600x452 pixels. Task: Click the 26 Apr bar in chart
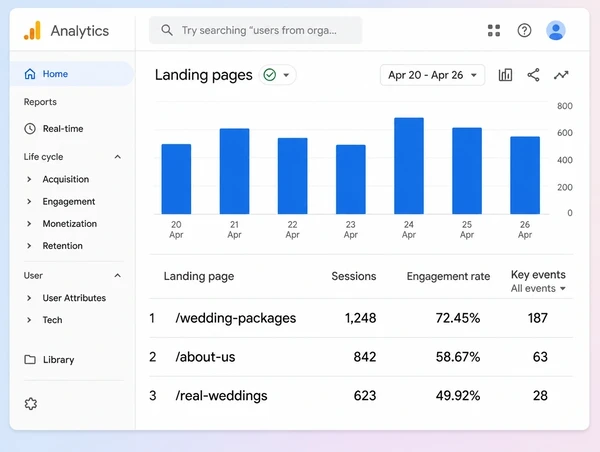(x=525, y=175)
